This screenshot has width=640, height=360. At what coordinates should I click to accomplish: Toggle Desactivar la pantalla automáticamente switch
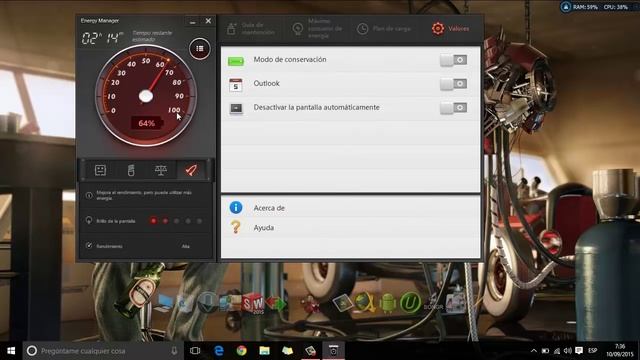[x=453, y=108]
